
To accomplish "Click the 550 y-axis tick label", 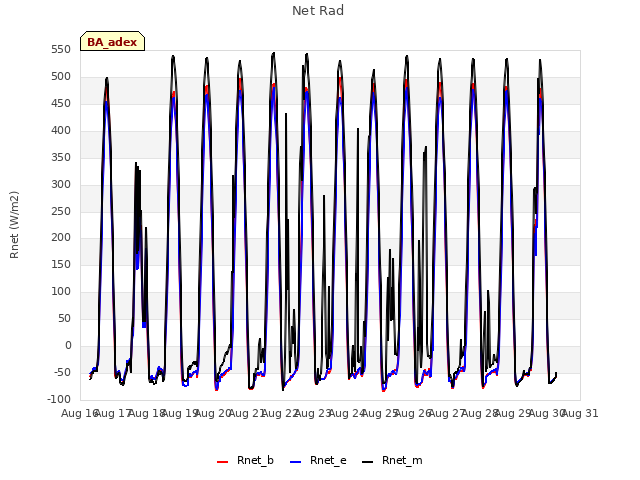I will pyautogui.click(x=61, y=50).
